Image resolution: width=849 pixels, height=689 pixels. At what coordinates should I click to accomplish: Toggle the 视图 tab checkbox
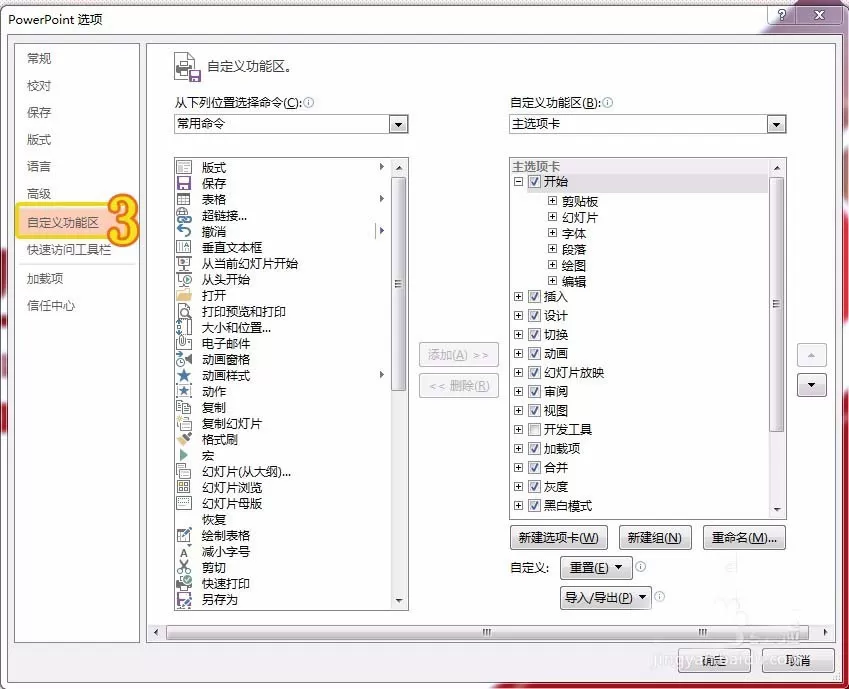coord(534,410)
